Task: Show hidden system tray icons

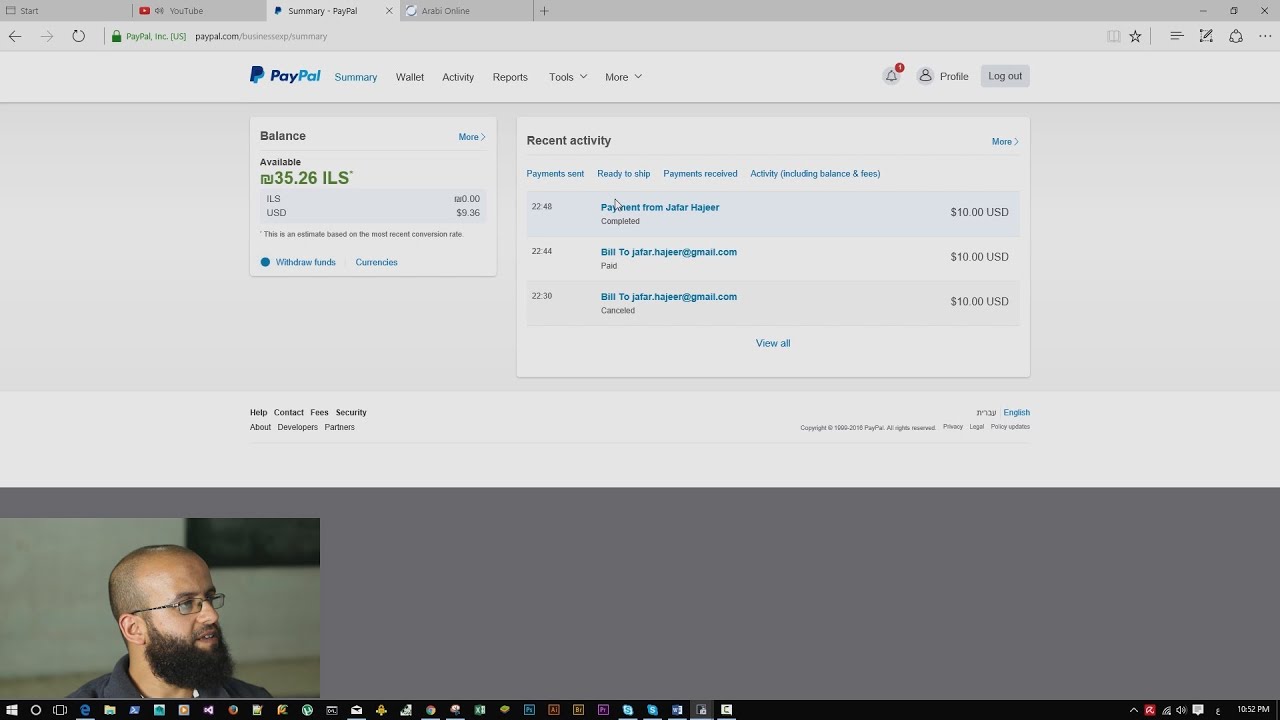Action: click(1134, 710)
